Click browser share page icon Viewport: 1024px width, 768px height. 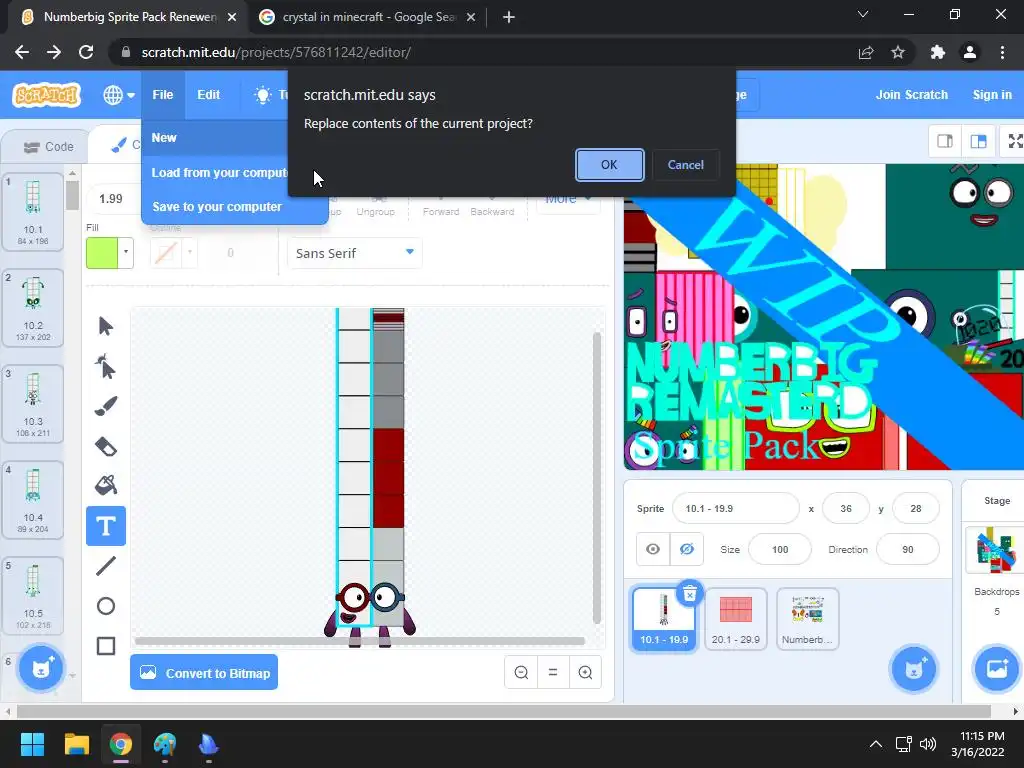[866, 52]
